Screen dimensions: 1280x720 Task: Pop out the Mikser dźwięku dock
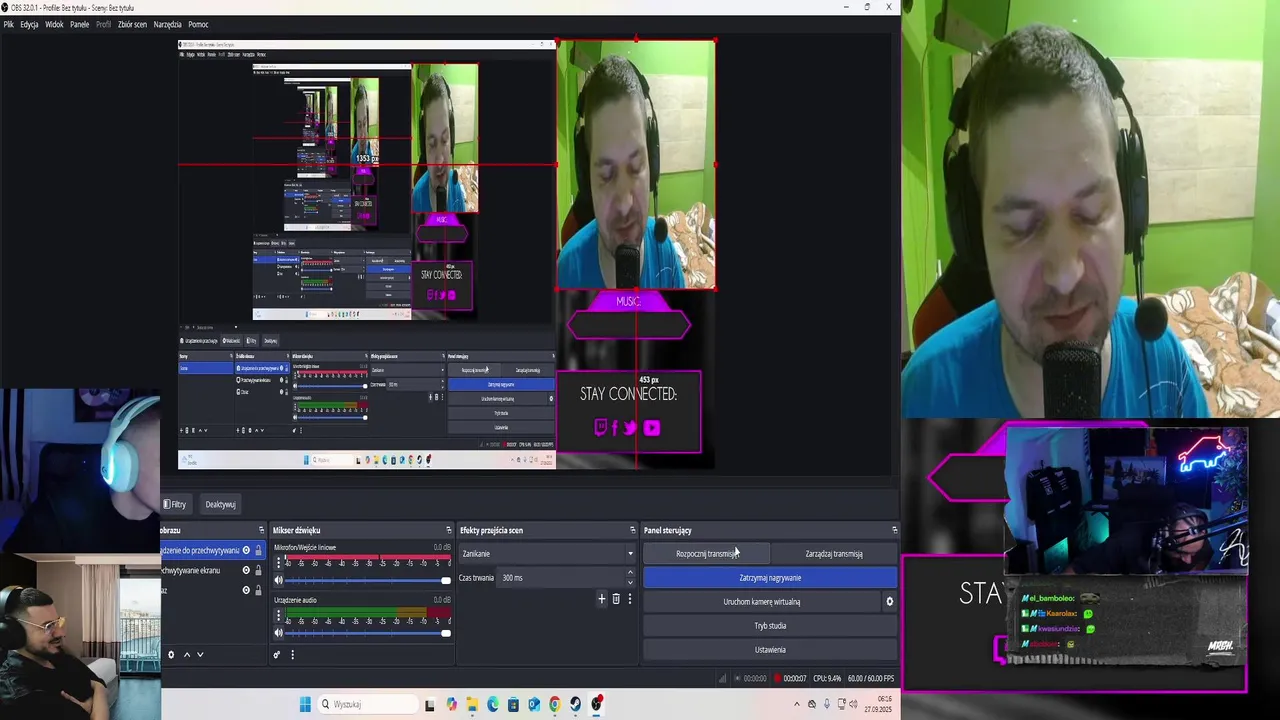point(448,530)
